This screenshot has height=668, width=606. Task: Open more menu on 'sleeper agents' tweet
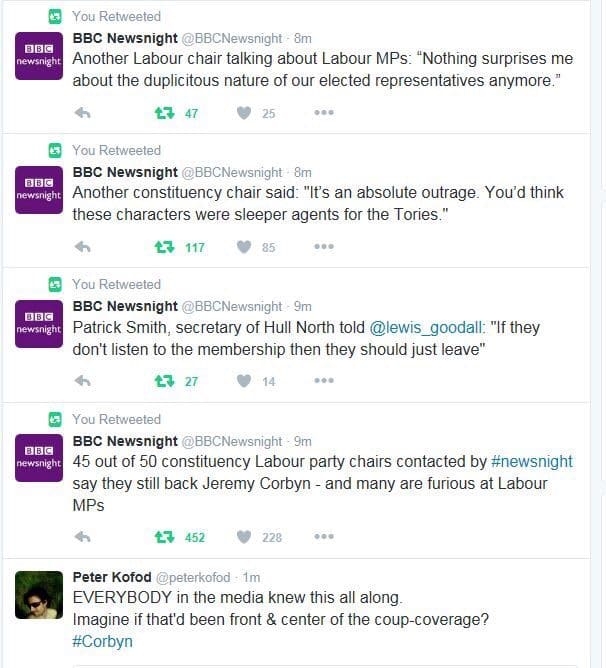click(324, 246)
